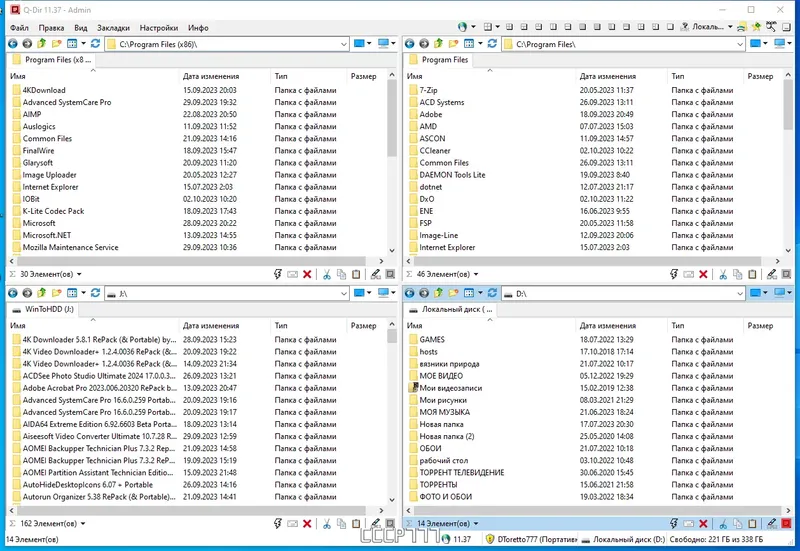Open the Инфо menu
Image resolution: width=800 pixels, height=551 pixels.
[x=198, y=28]
